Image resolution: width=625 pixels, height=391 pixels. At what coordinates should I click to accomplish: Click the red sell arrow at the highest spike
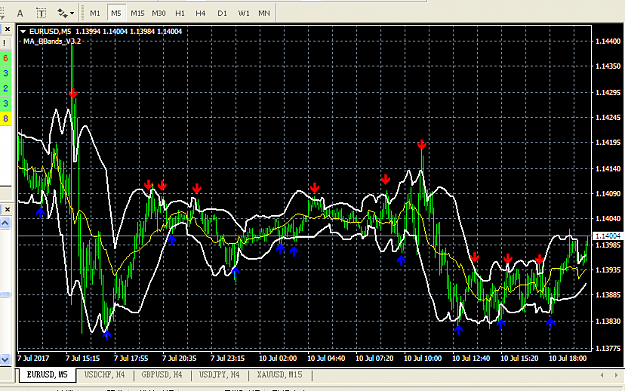pyautogui.click(x=73, y=94)
